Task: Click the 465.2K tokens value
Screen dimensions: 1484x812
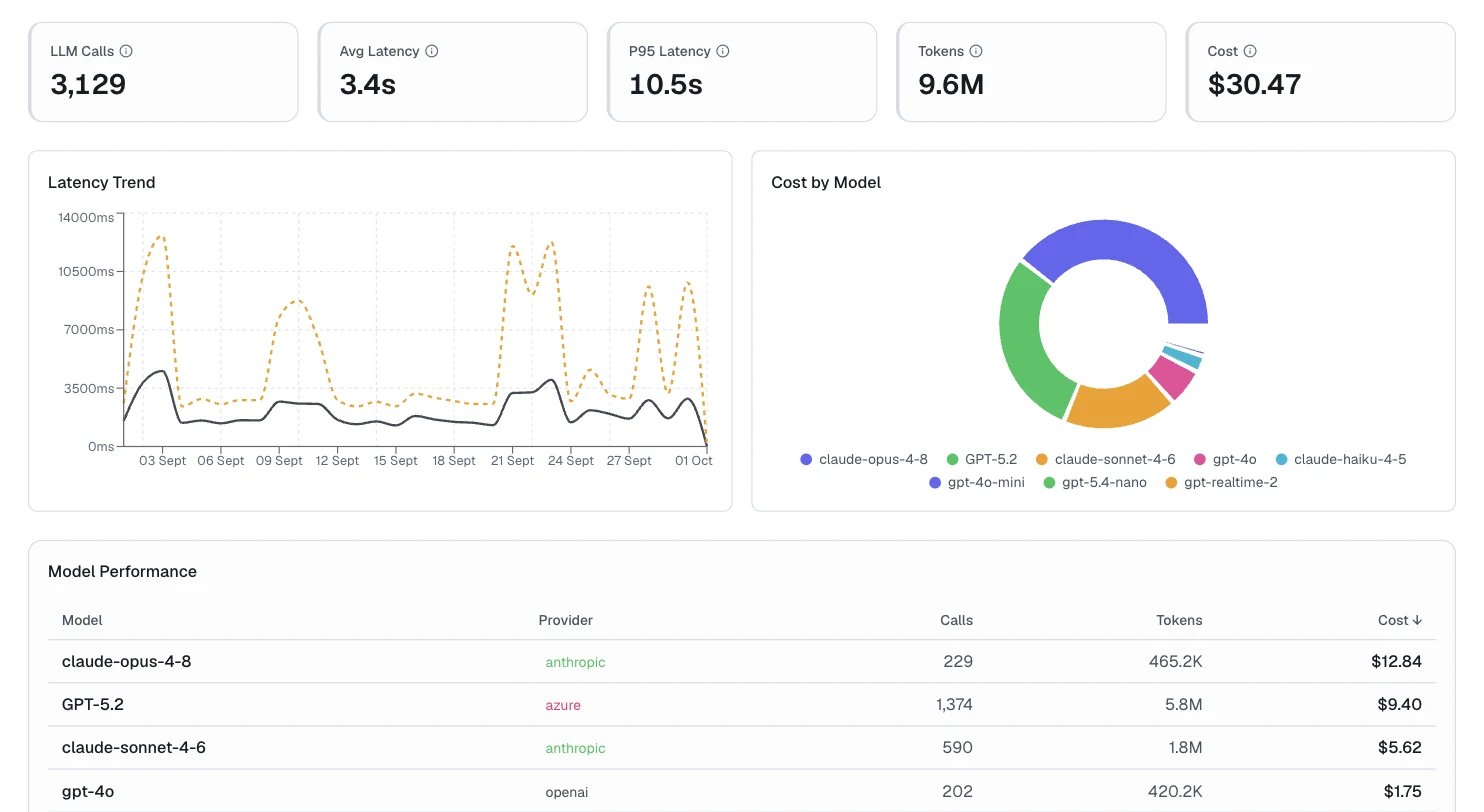Action: pos(1176,661)
